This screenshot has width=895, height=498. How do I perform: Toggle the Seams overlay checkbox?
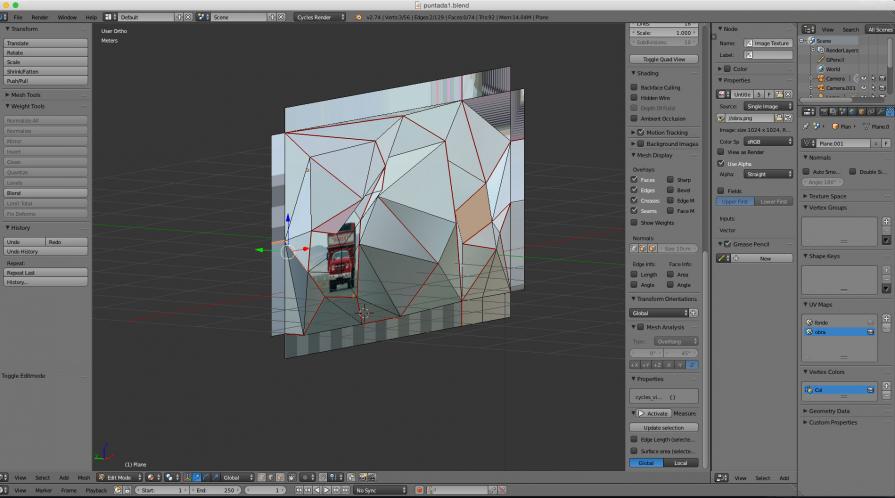coord(634,211)
